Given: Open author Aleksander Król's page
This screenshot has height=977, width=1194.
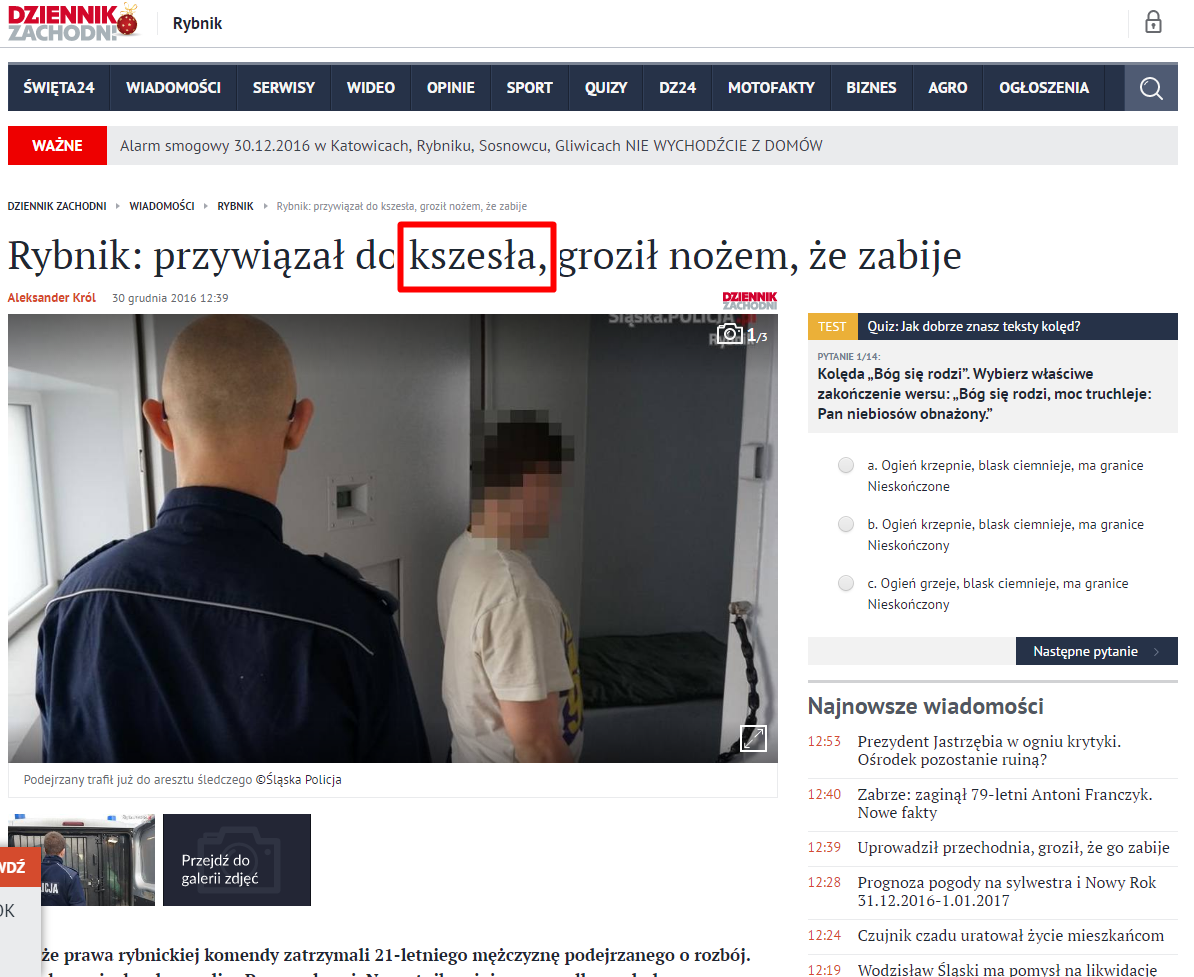Looking at the screenshot, I should click(51, 298).
